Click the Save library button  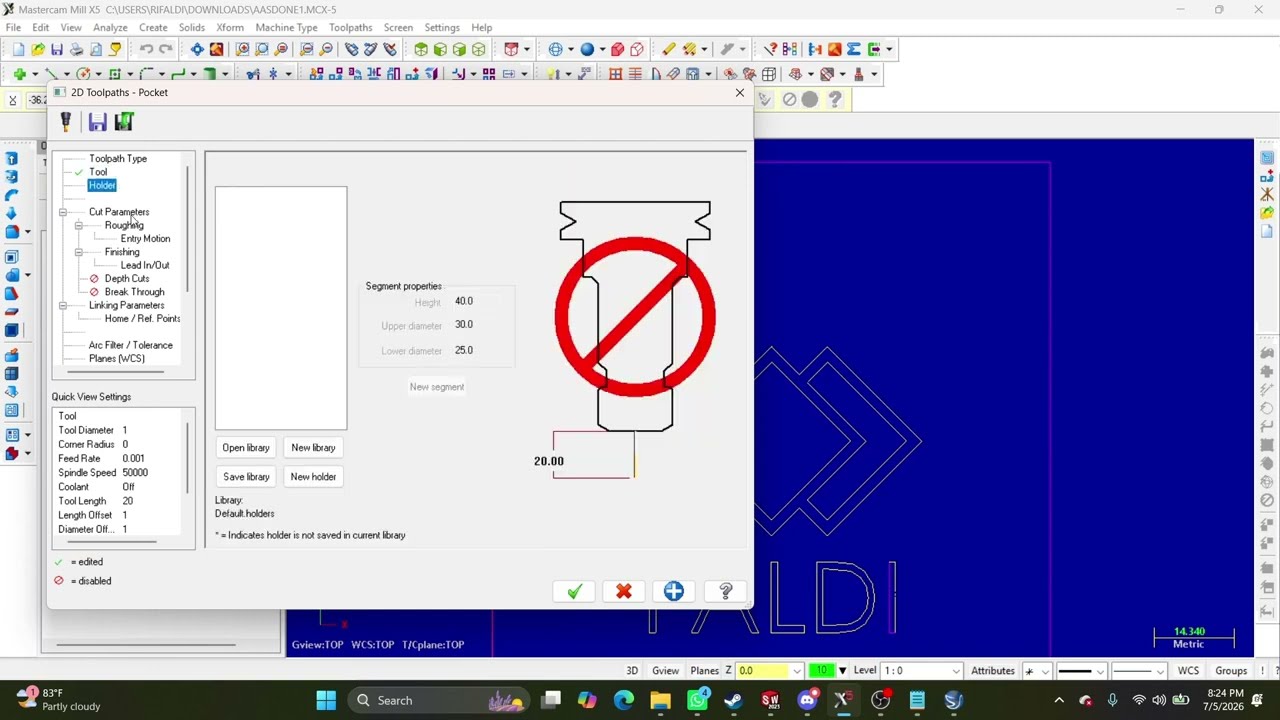246,477
